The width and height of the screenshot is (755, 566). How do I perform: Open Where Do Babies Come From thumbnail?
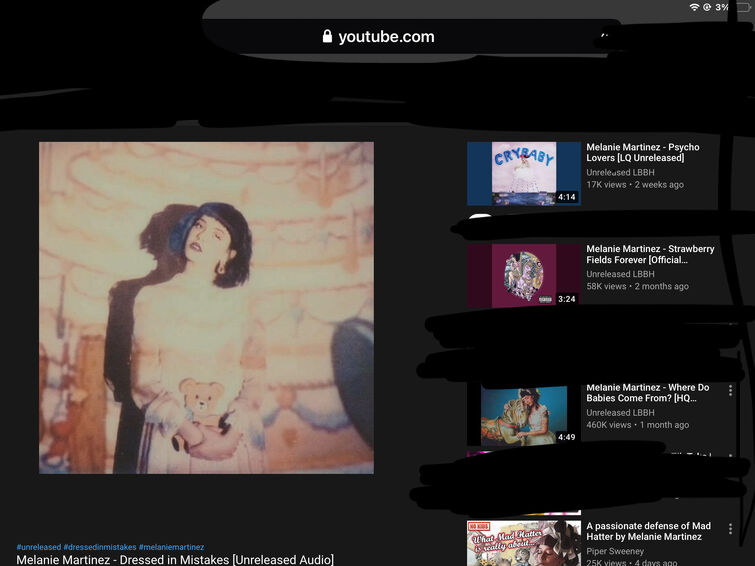coord(524,416)
